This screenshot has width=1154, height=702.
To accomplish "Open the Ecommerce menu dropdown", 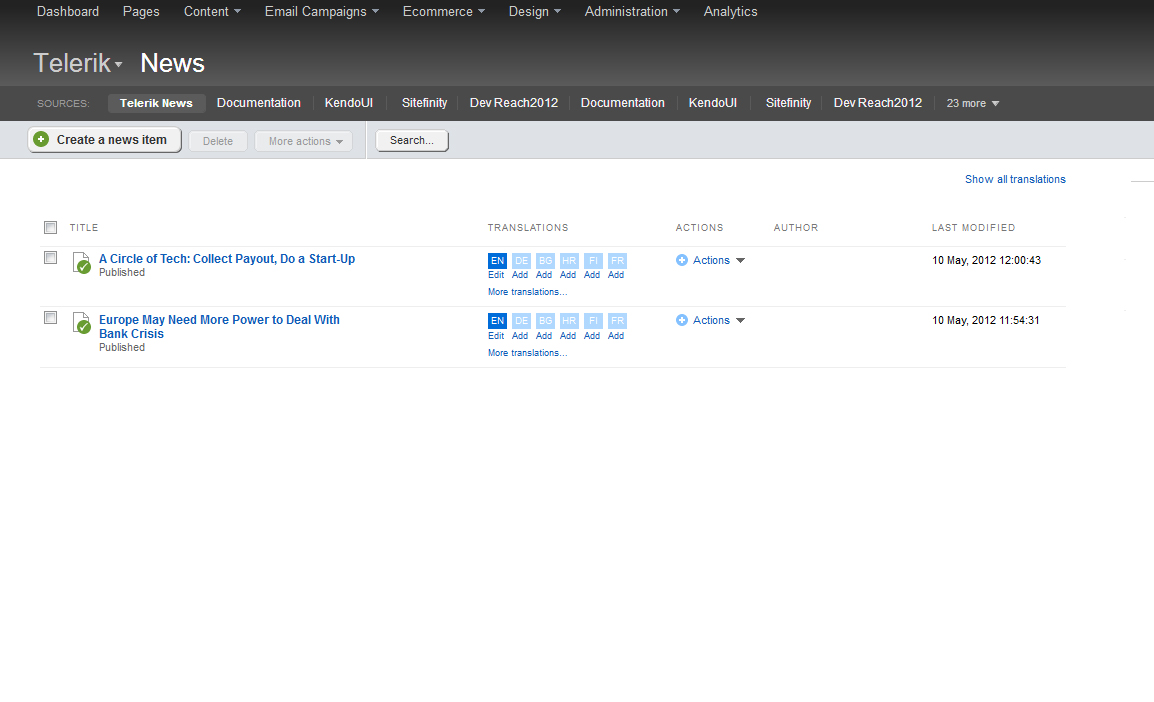I will [x=444, y=12].
